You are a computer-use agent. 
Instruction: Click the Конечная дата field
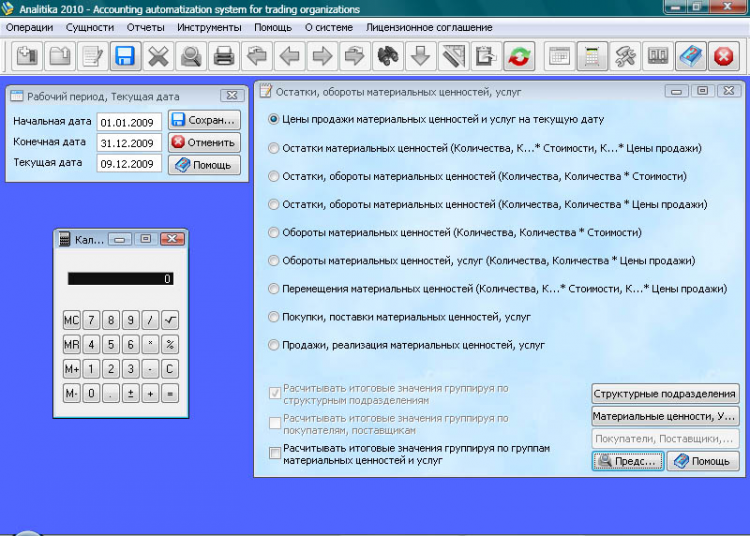pos(129,143)
